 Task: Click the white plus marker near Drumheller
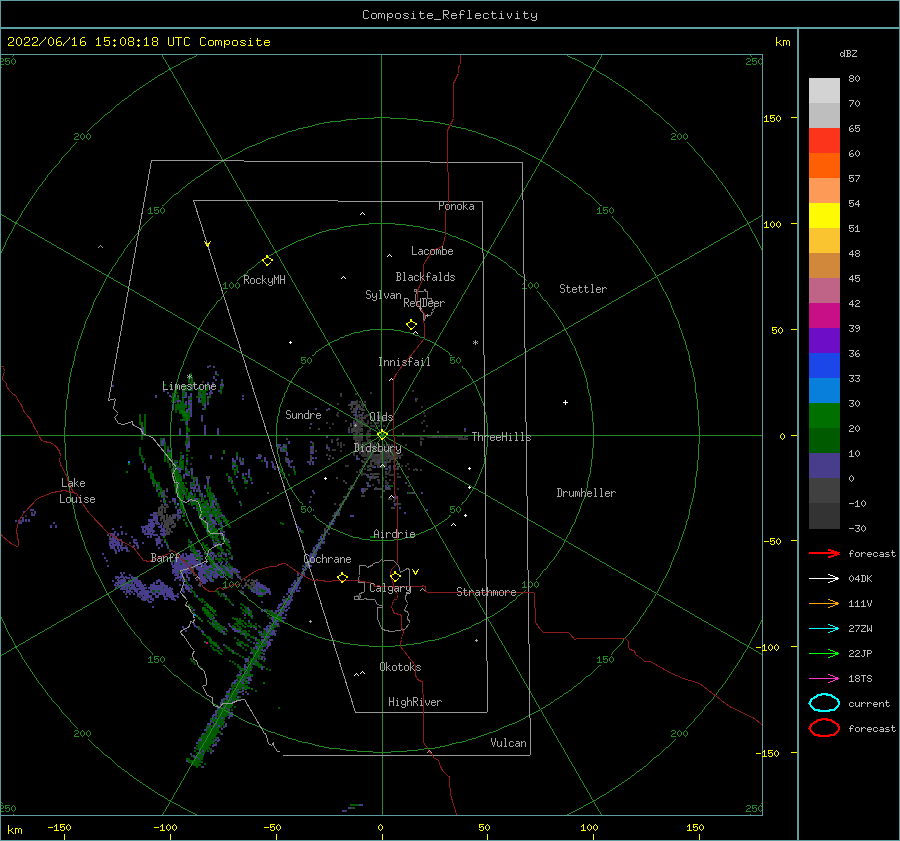coord(565,402)
